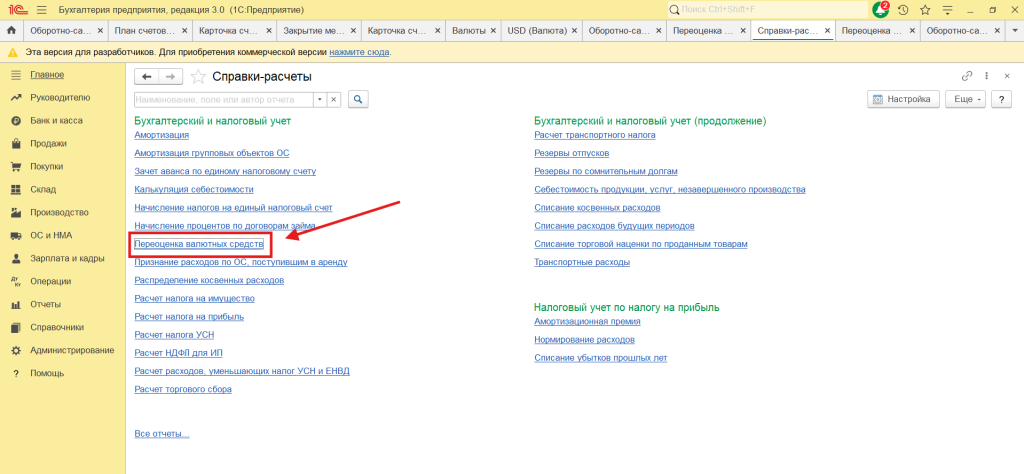This screenshot has width=1024, height=474.
Task: Open Расчет торгового сбора link
Action: (x=183, y=389)
